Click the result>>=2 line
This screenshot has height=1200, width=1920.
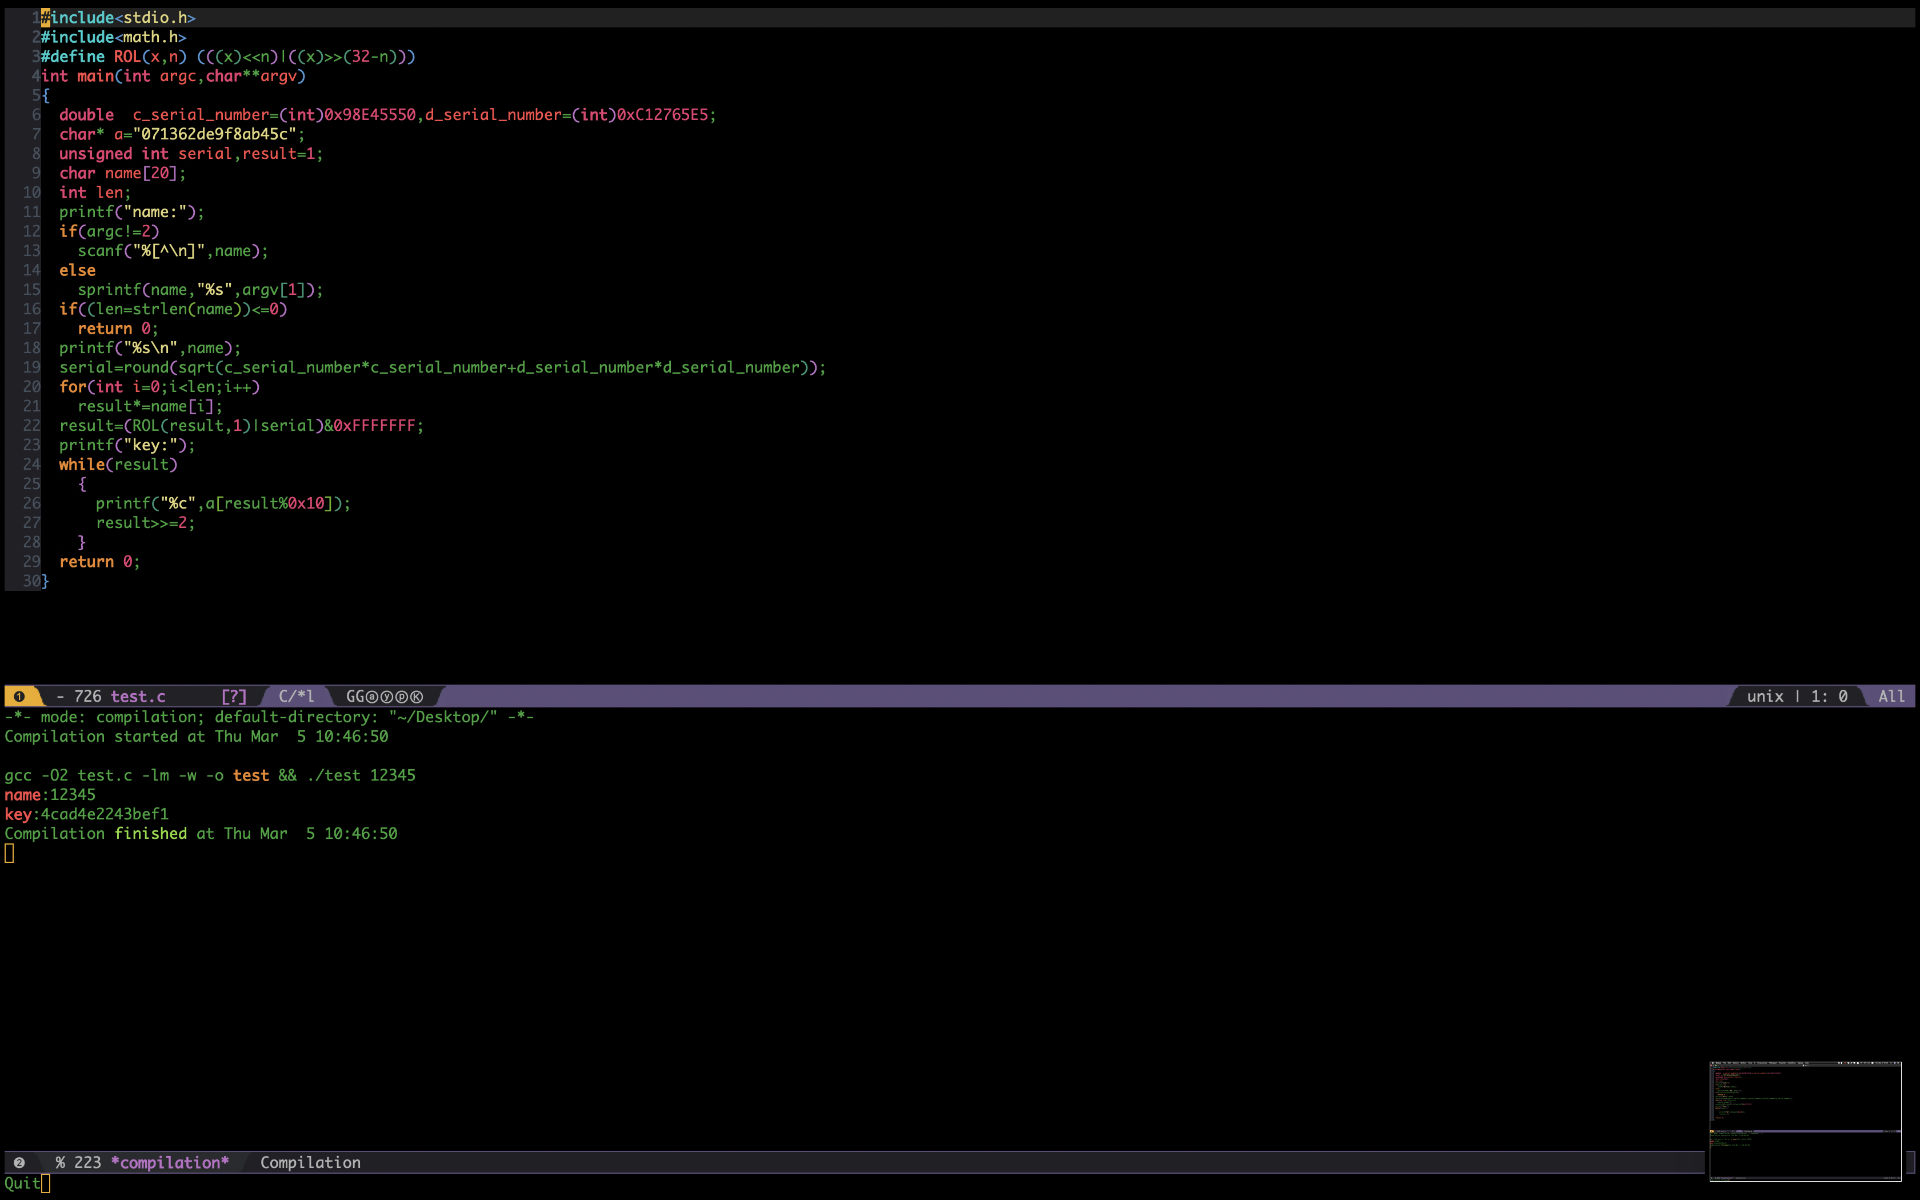coord(145,523)
